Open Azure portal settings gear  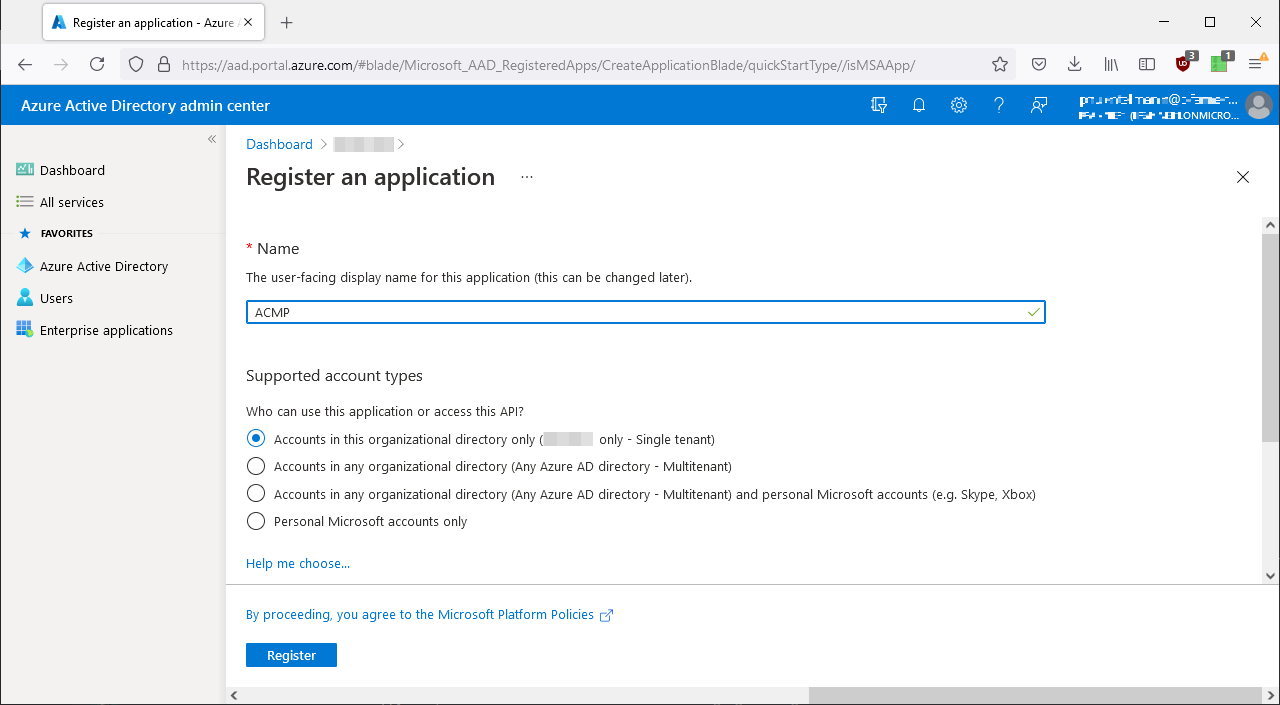[x=958, y=105]
